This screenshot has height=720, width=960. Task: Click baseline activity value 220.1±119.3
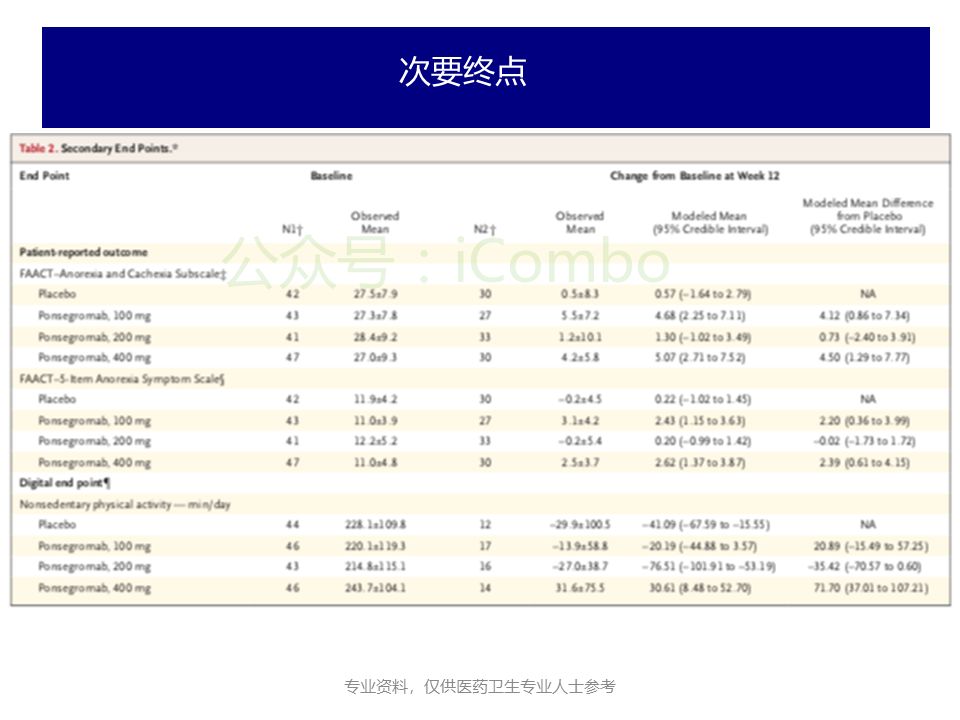[x=375, y=546]
